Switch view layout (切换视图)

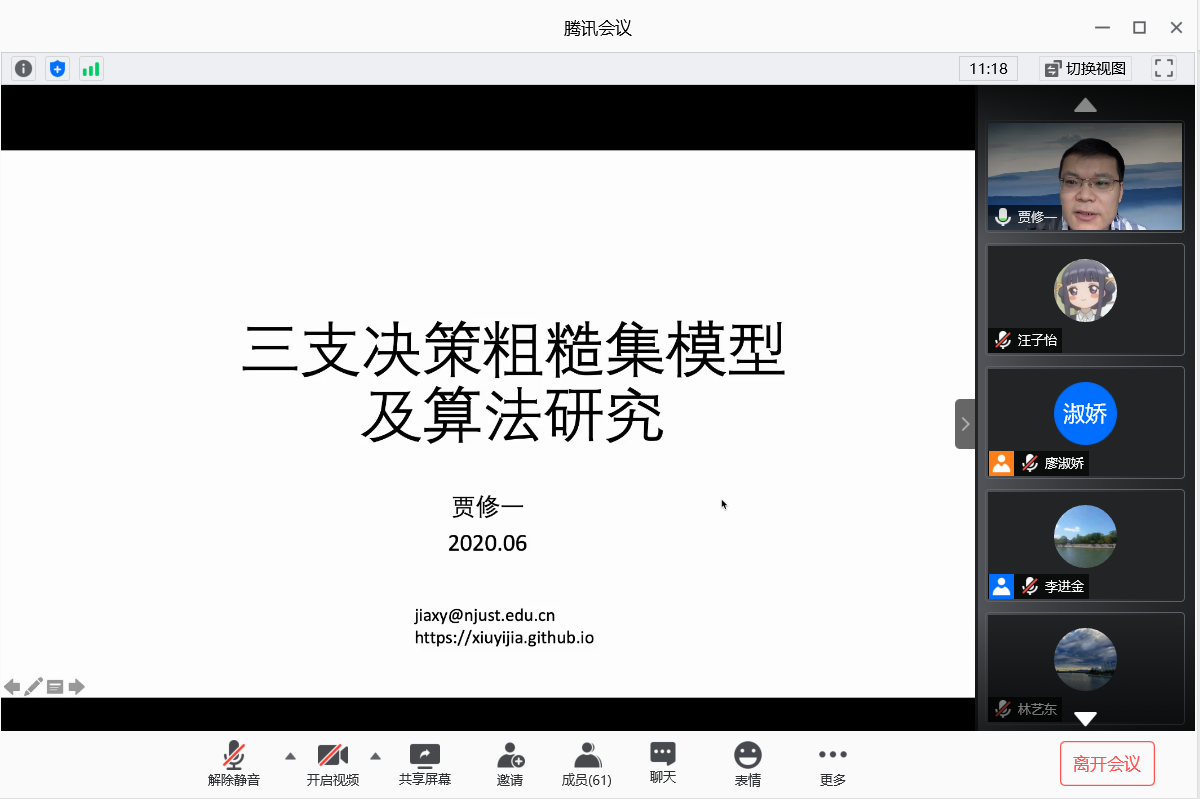coord(1085,69)
